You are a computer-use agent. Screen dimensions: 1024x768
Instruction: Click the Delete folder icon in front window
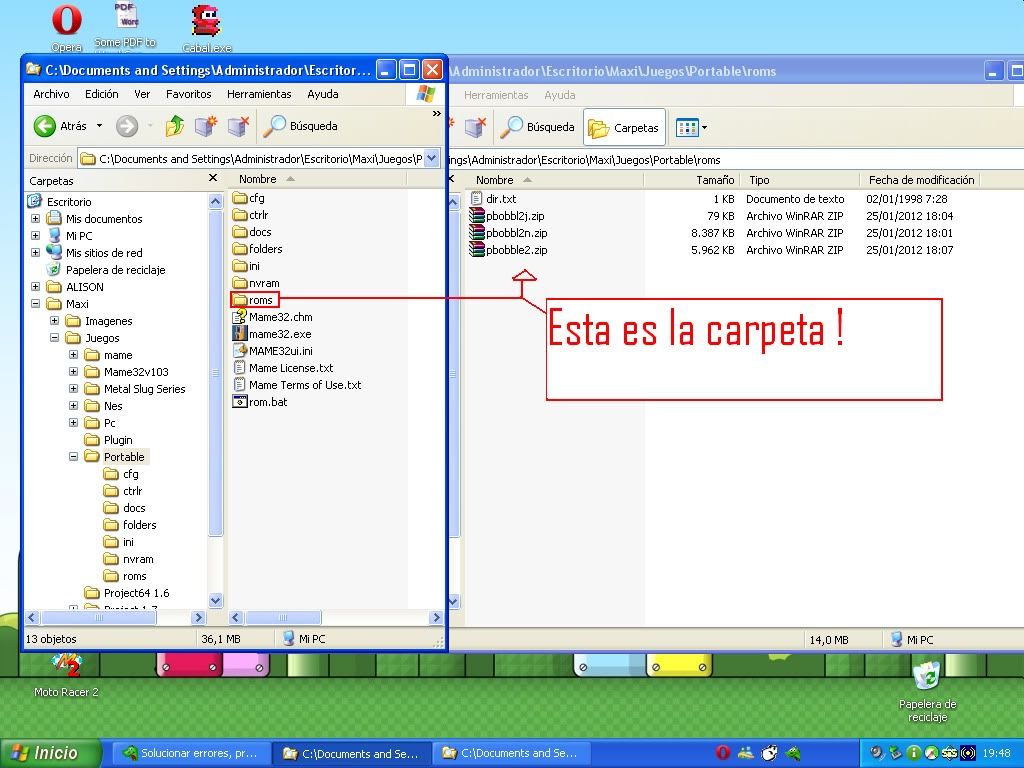[238, 126]
